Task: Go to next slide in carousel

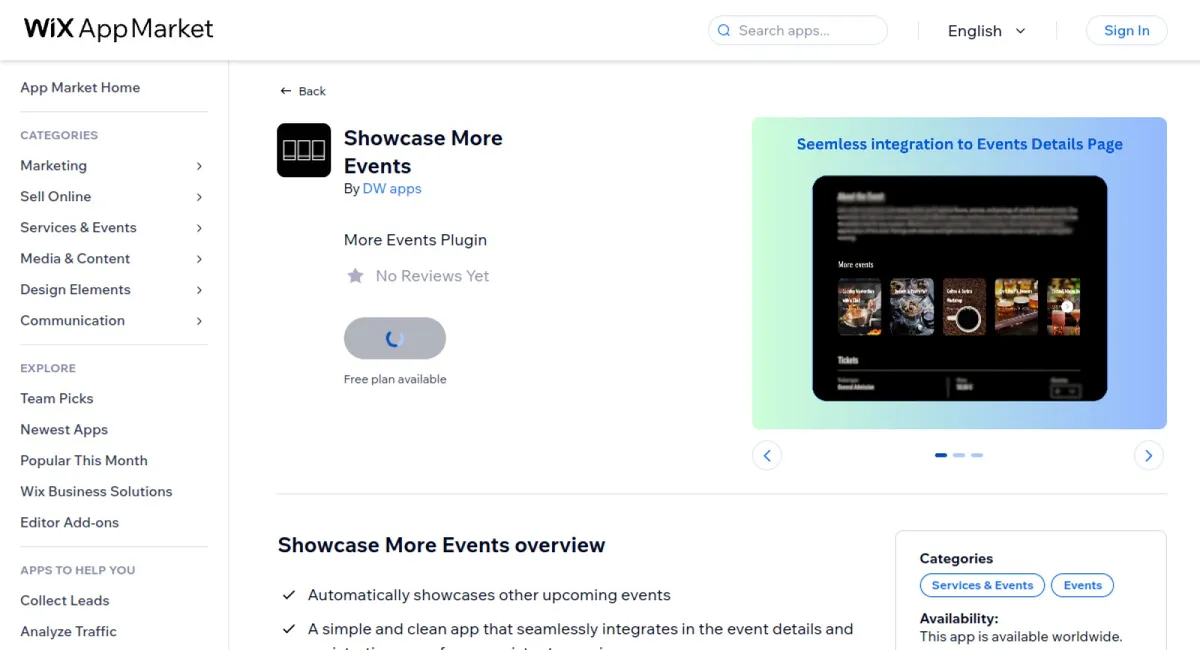Action: pyautogui.click(x=1149, y=456)
